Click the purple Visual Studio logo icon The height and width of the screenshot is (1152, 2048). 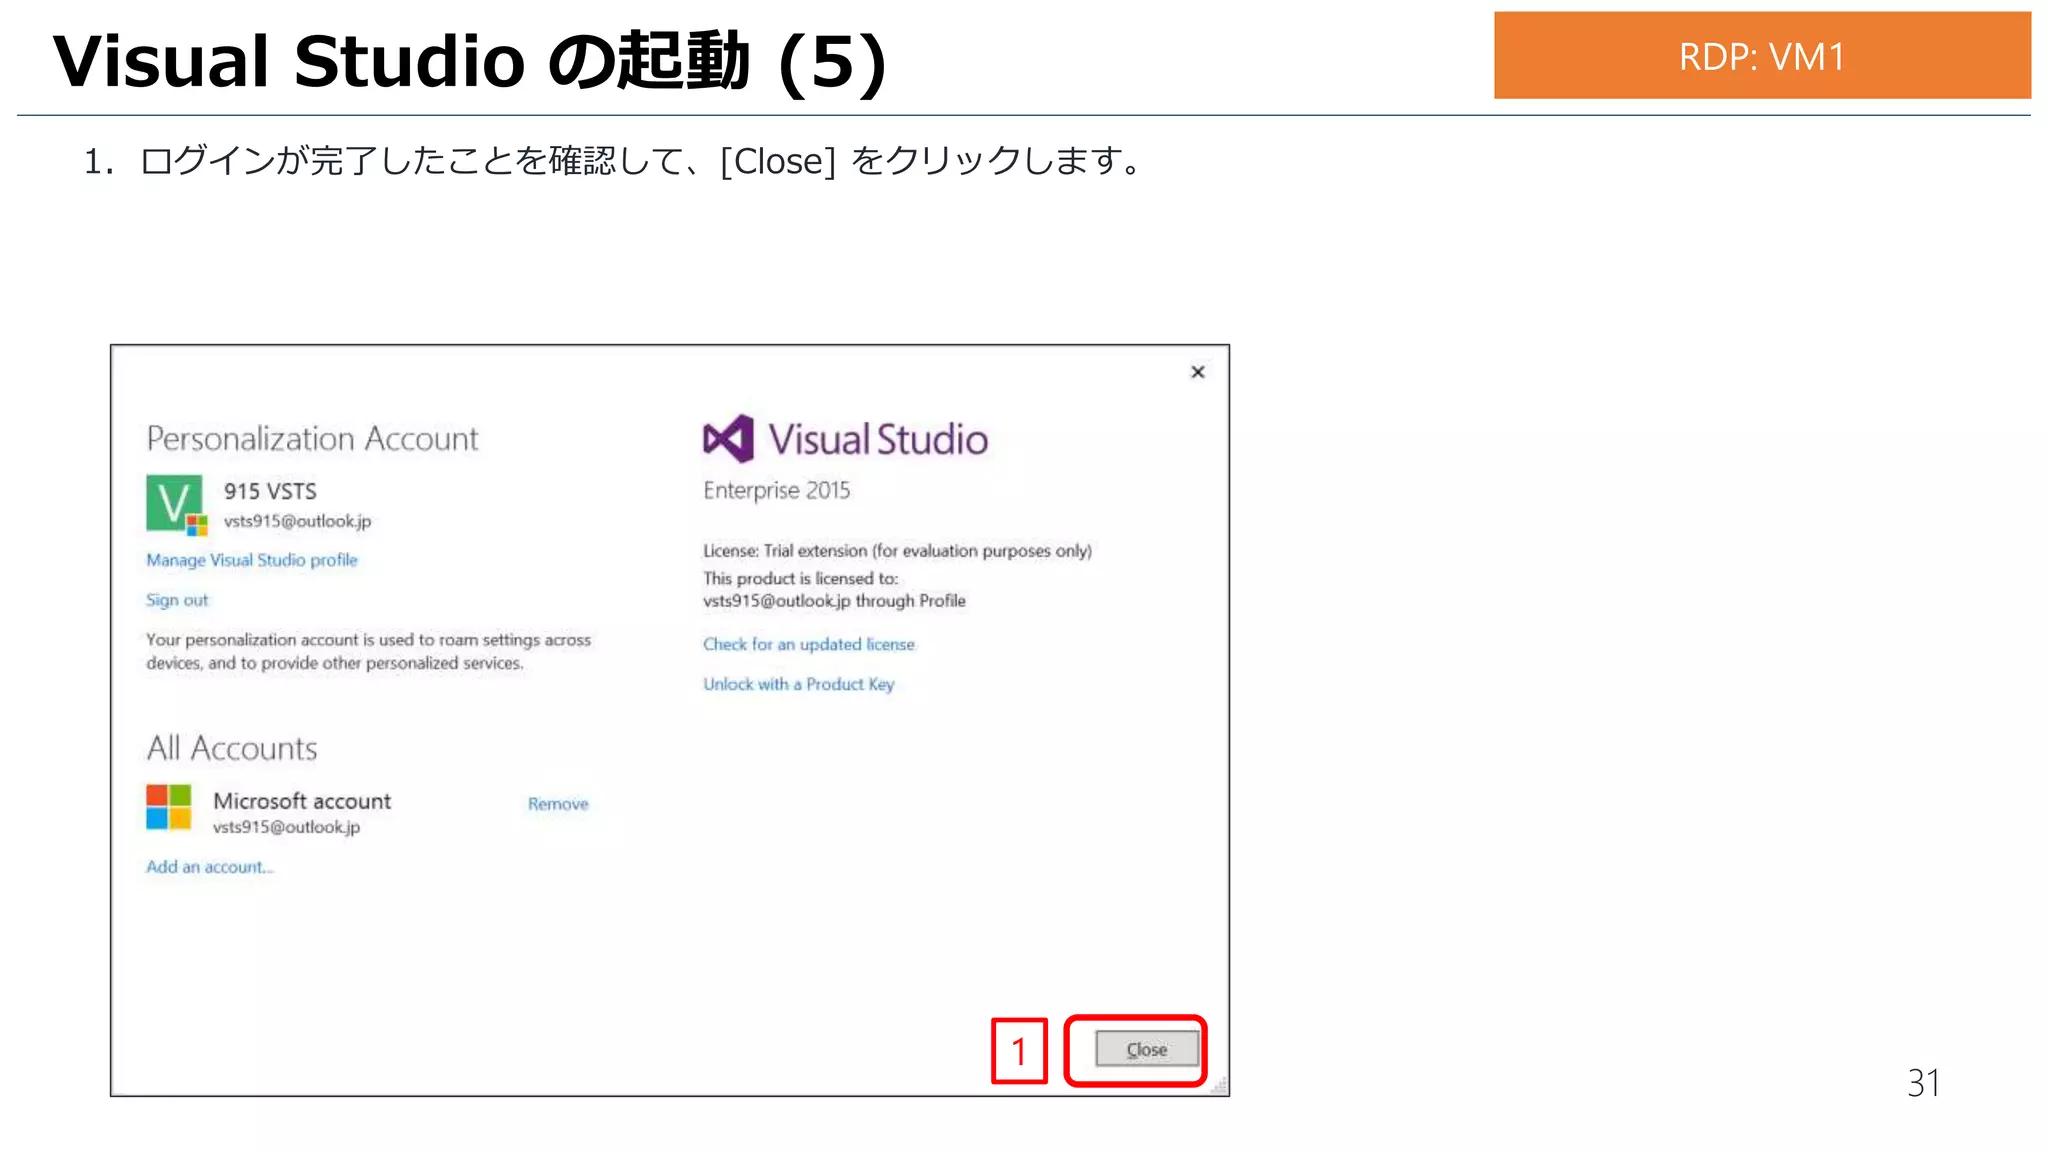click(x=727, y=439)
